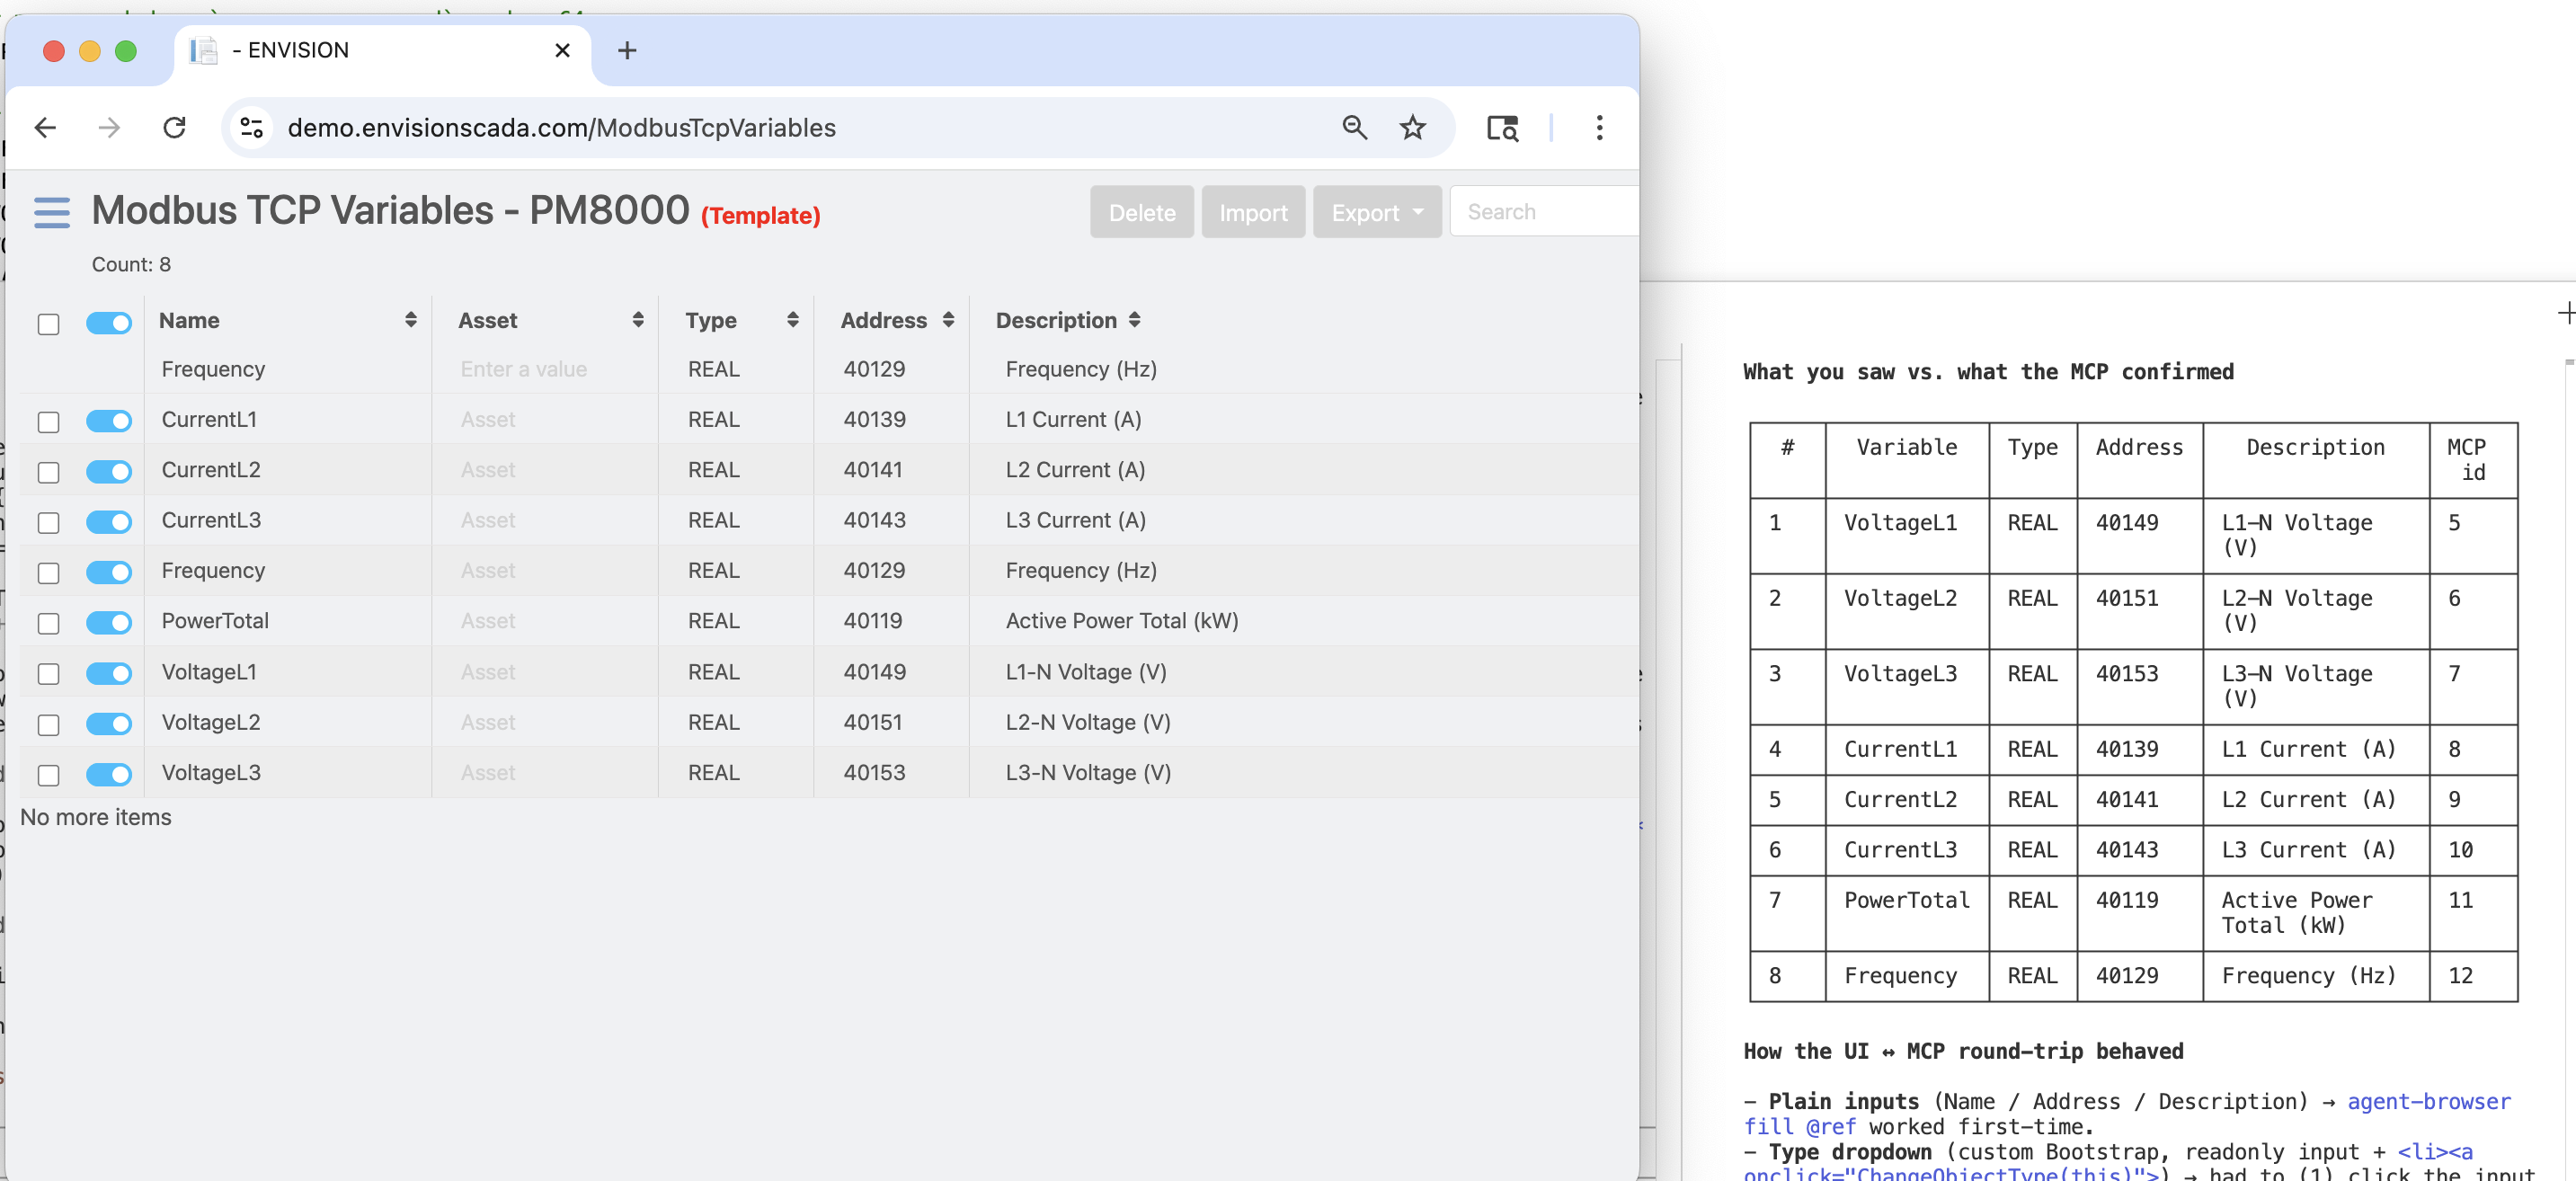The image size is (2576, 1181).
Task: Open the REAL type dropdown for VoltageL2
Action: 714,722
